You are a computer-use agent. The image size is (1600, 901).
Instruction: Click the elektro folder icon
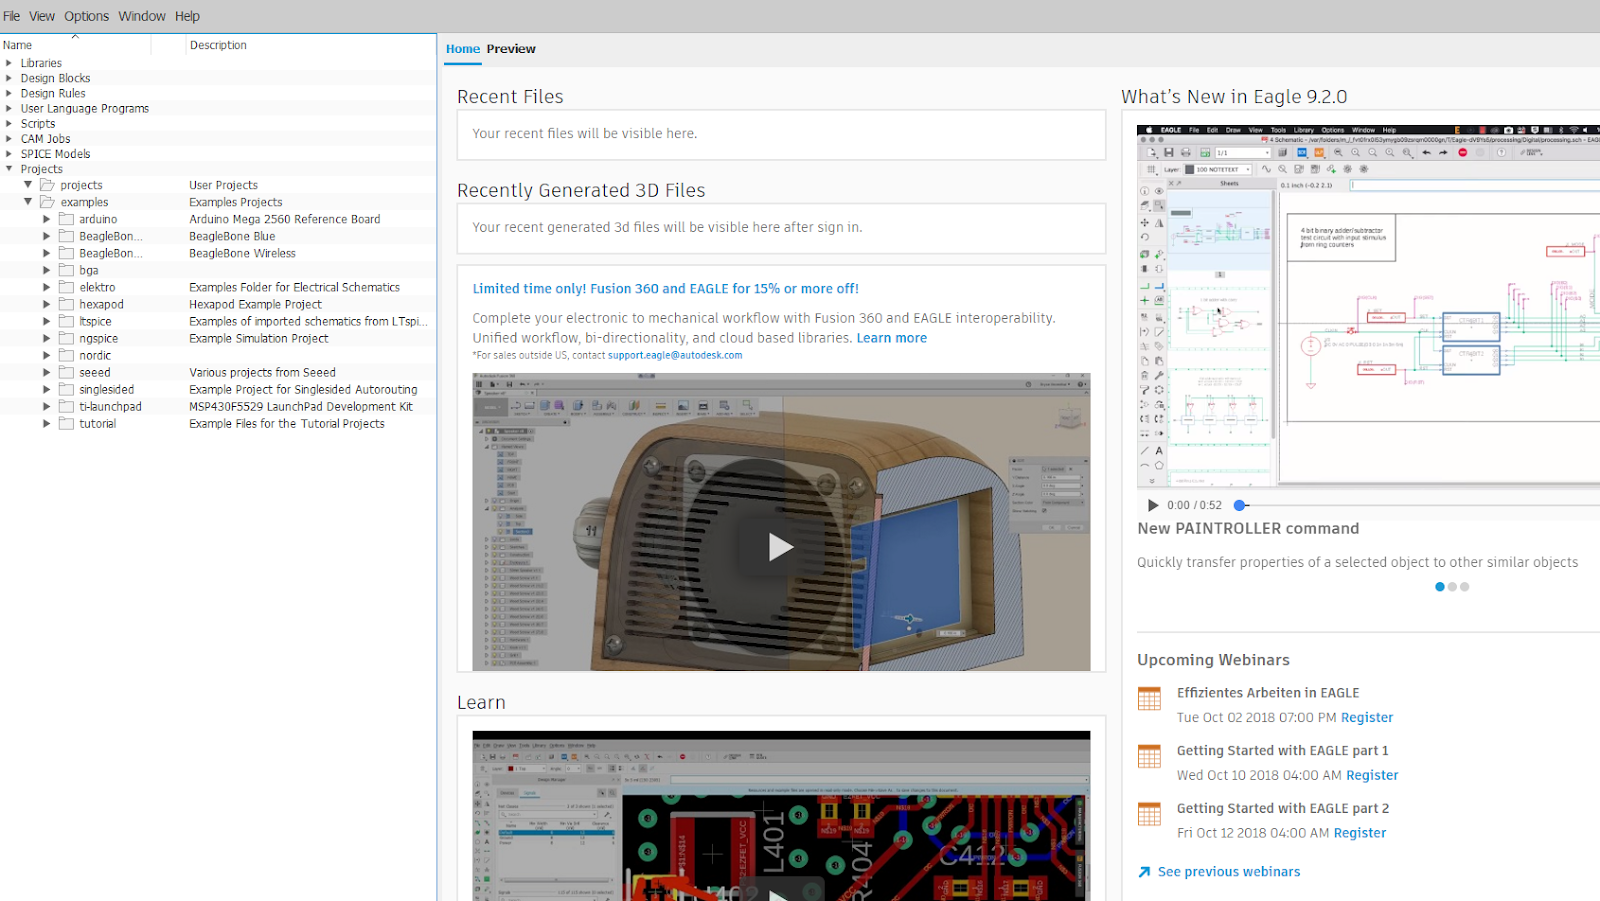[x=67, y=287]
